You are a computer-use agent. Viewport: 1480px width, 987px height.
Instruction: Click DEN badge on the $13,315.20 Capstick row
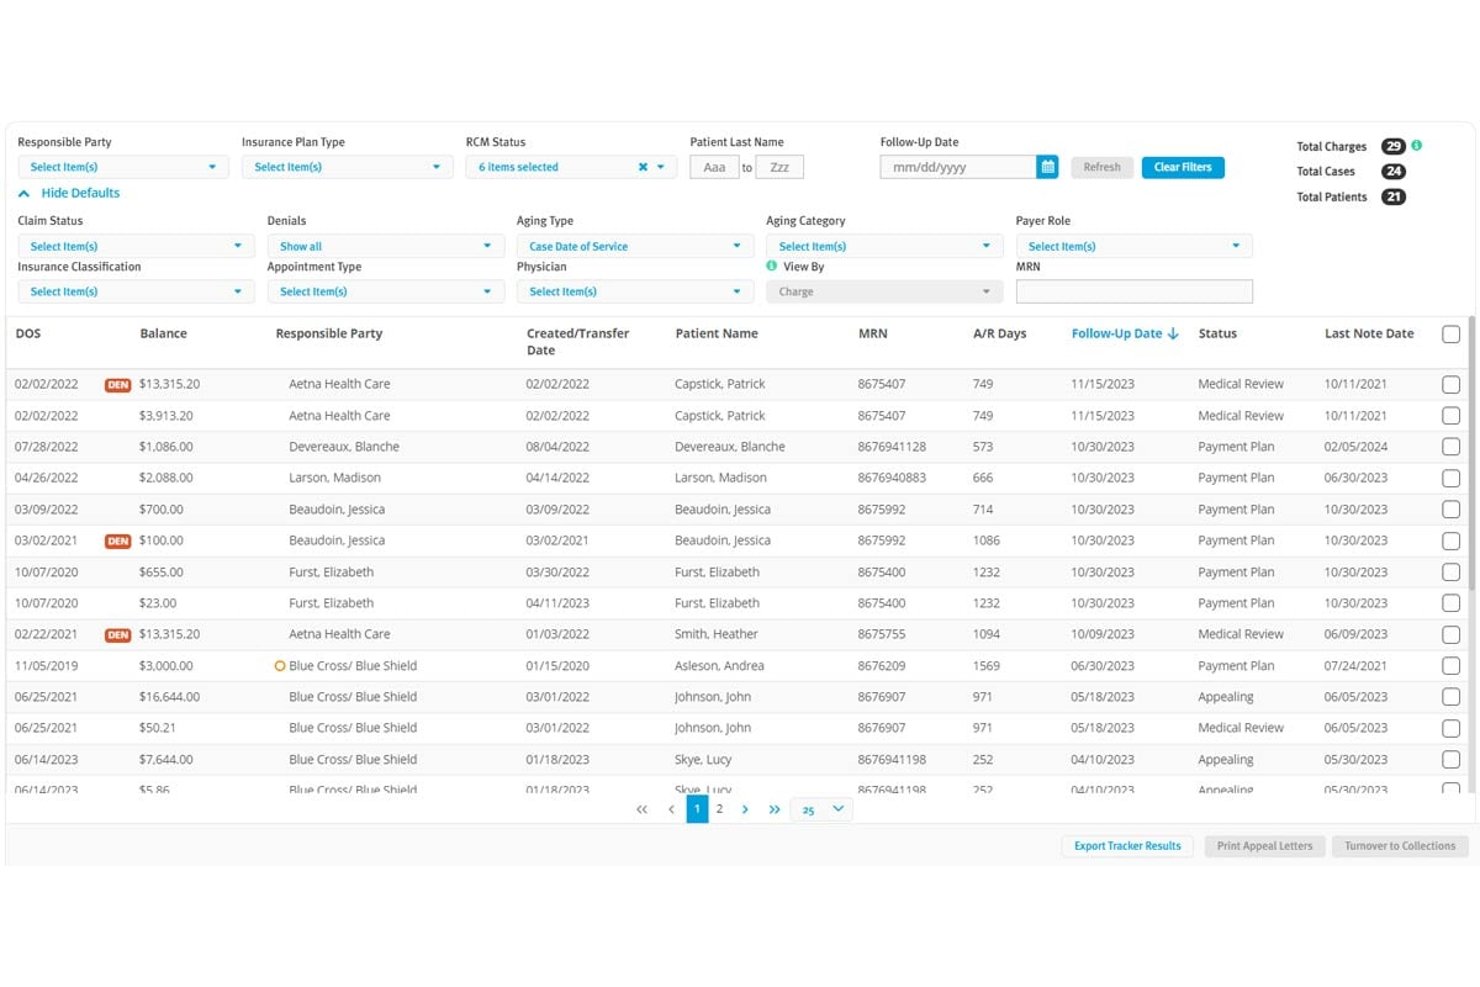tap(118, 385)
